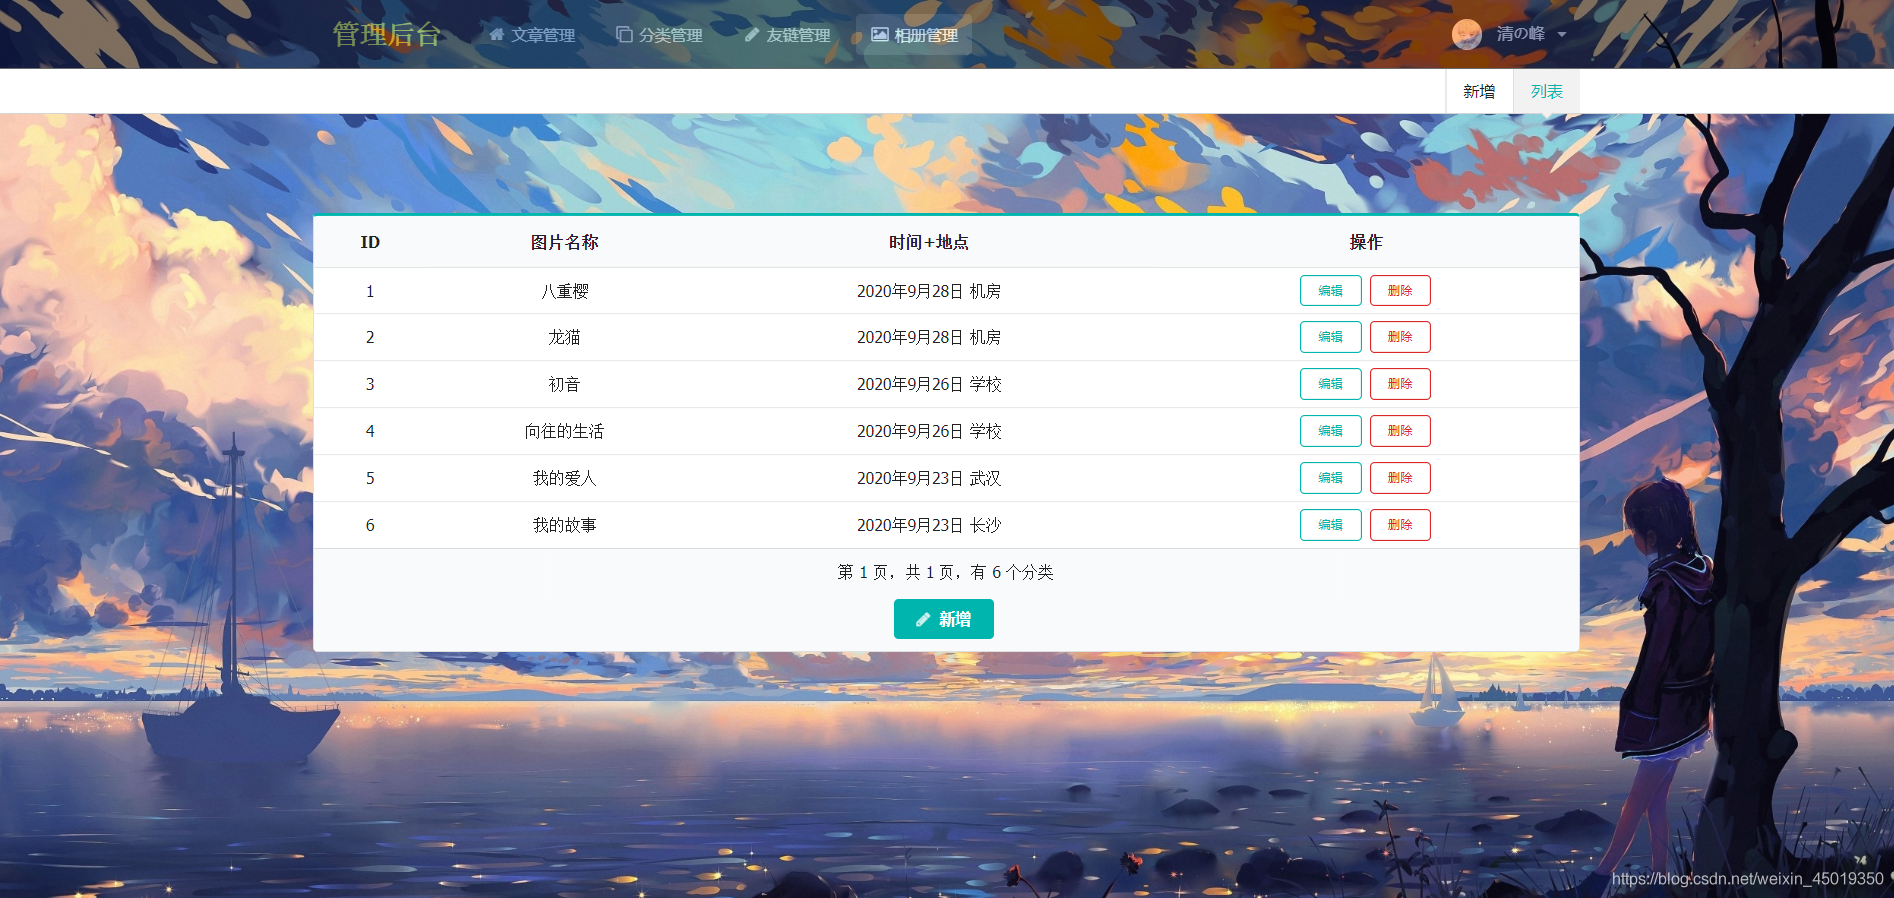Viewport: 1894px width, 898px height.
Task: Switch to the 新增 tab
Action: 1479,91
